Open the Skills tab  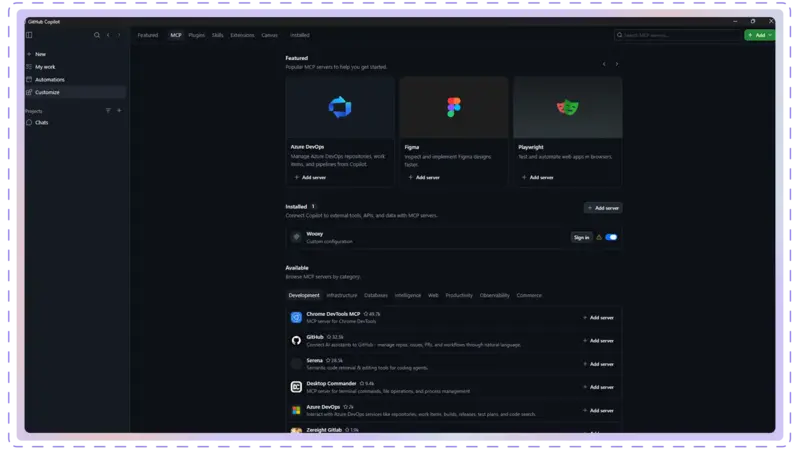pyautogui.click(x=218, y=35)
